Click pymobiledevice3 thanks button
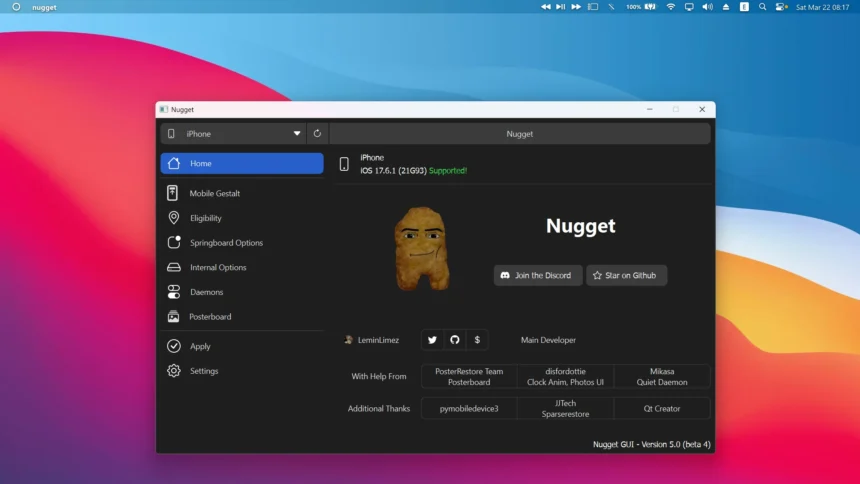 (x=469, y=408)
